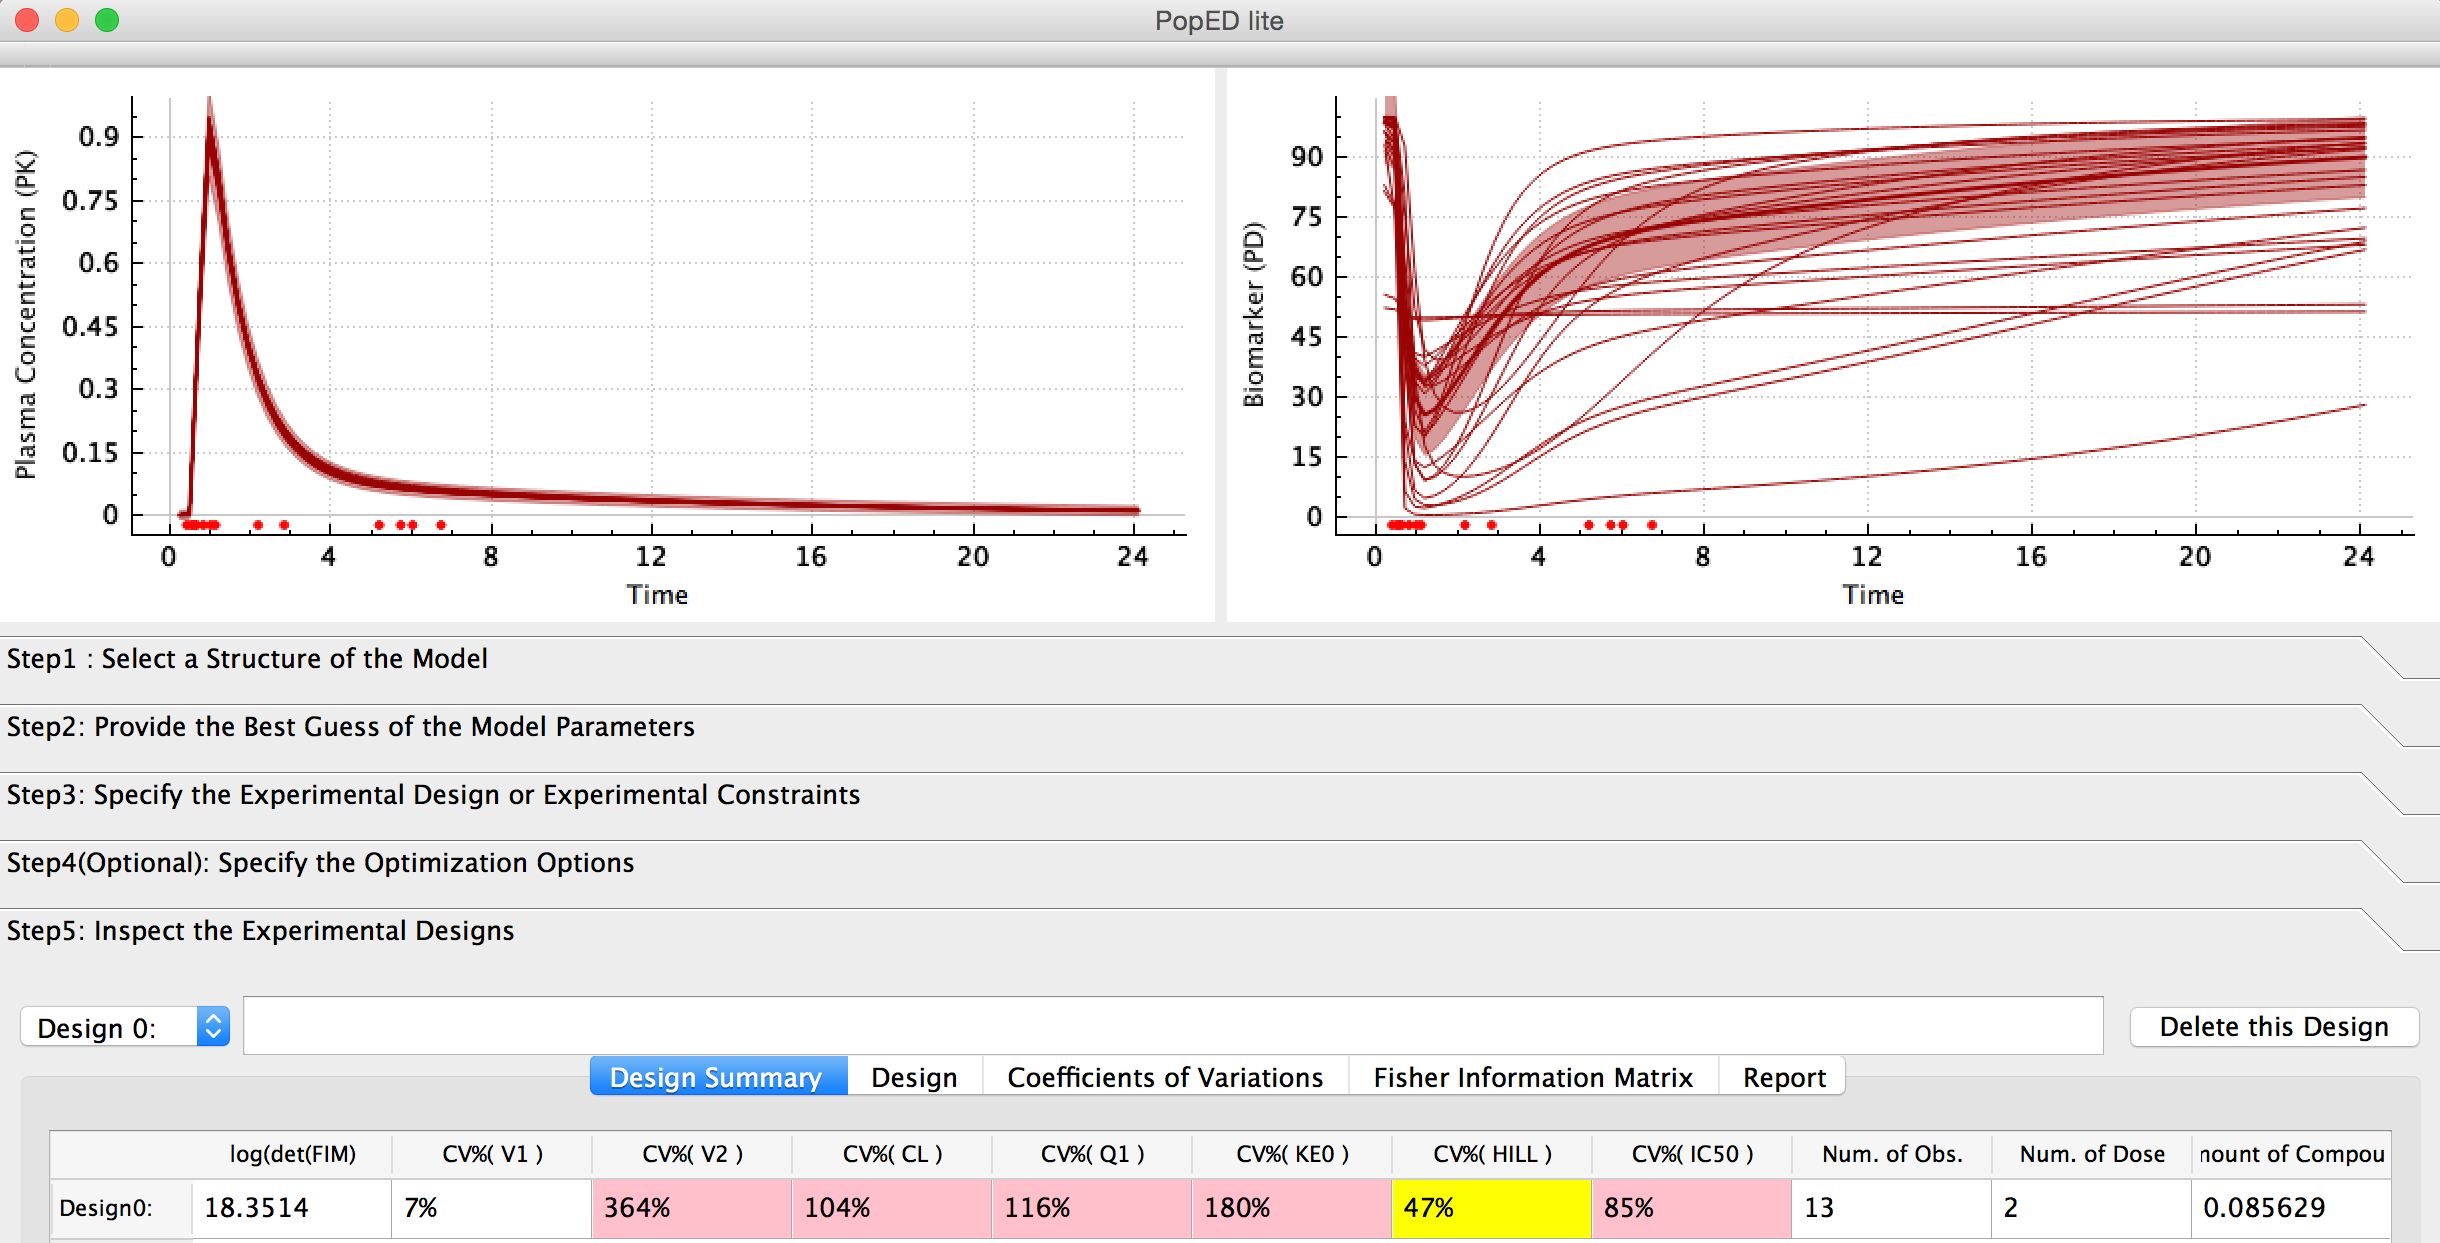Click the pink CV% V2 364% cell
The width and height of the screenshot is (2440, 1243).
[x=691, y=1208]
